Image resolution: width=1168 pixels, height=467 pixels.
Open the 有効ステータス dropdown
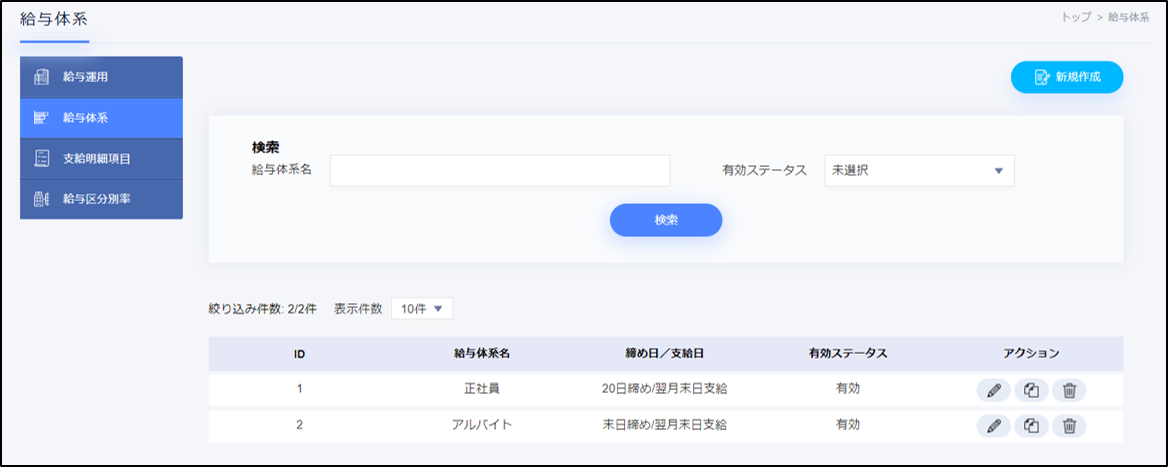(x=918, y=171)
